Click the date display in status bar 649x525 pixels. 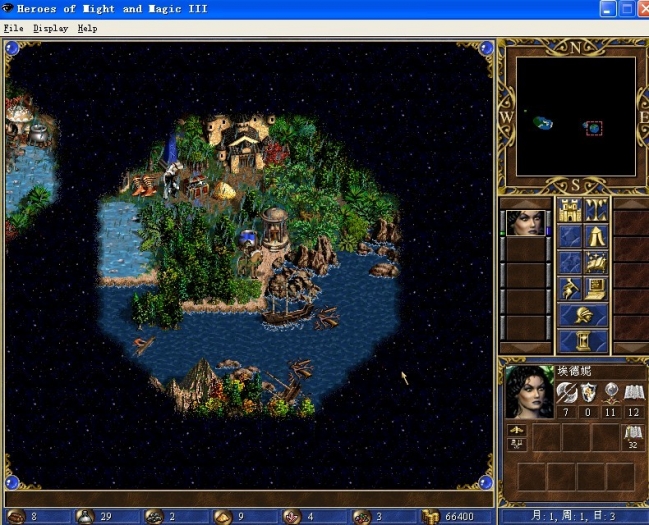[573, 517]
